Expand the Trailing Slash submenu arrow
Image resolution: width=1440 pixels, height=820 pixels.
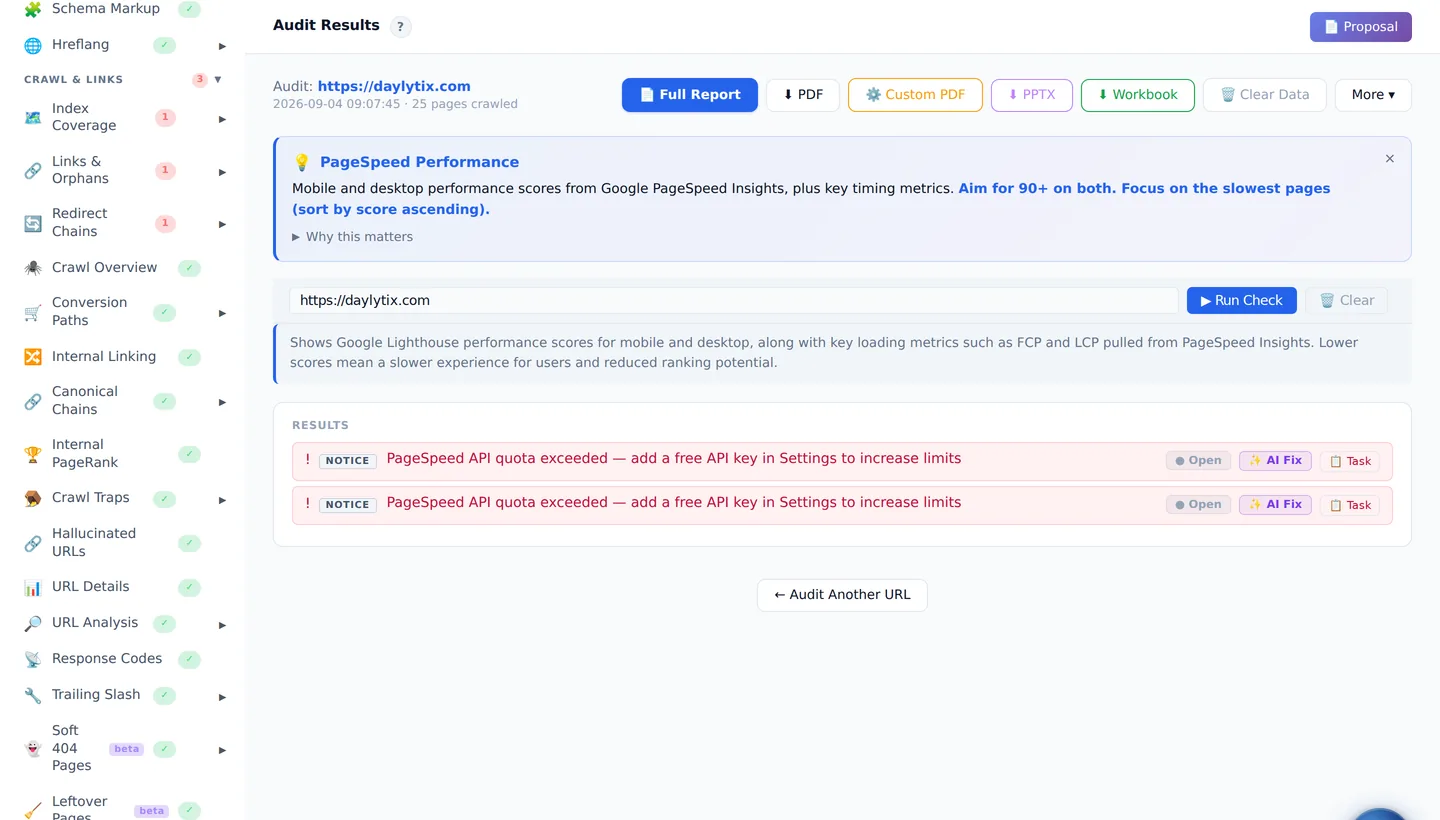pyautogui.click(x=222, y=696)
